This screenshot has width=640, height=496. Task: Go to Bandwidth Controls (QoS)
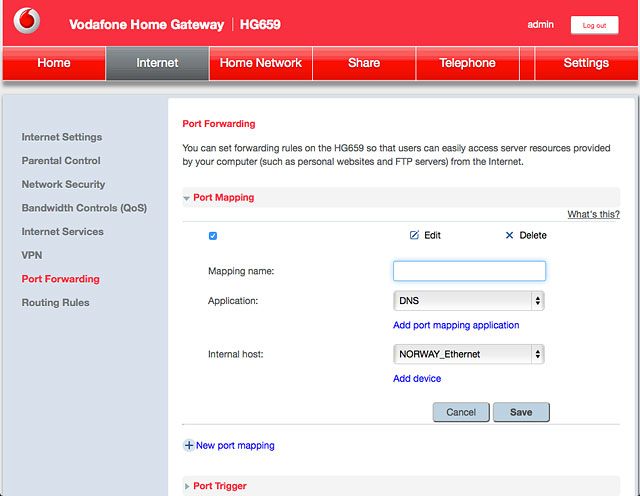(84, 208)
